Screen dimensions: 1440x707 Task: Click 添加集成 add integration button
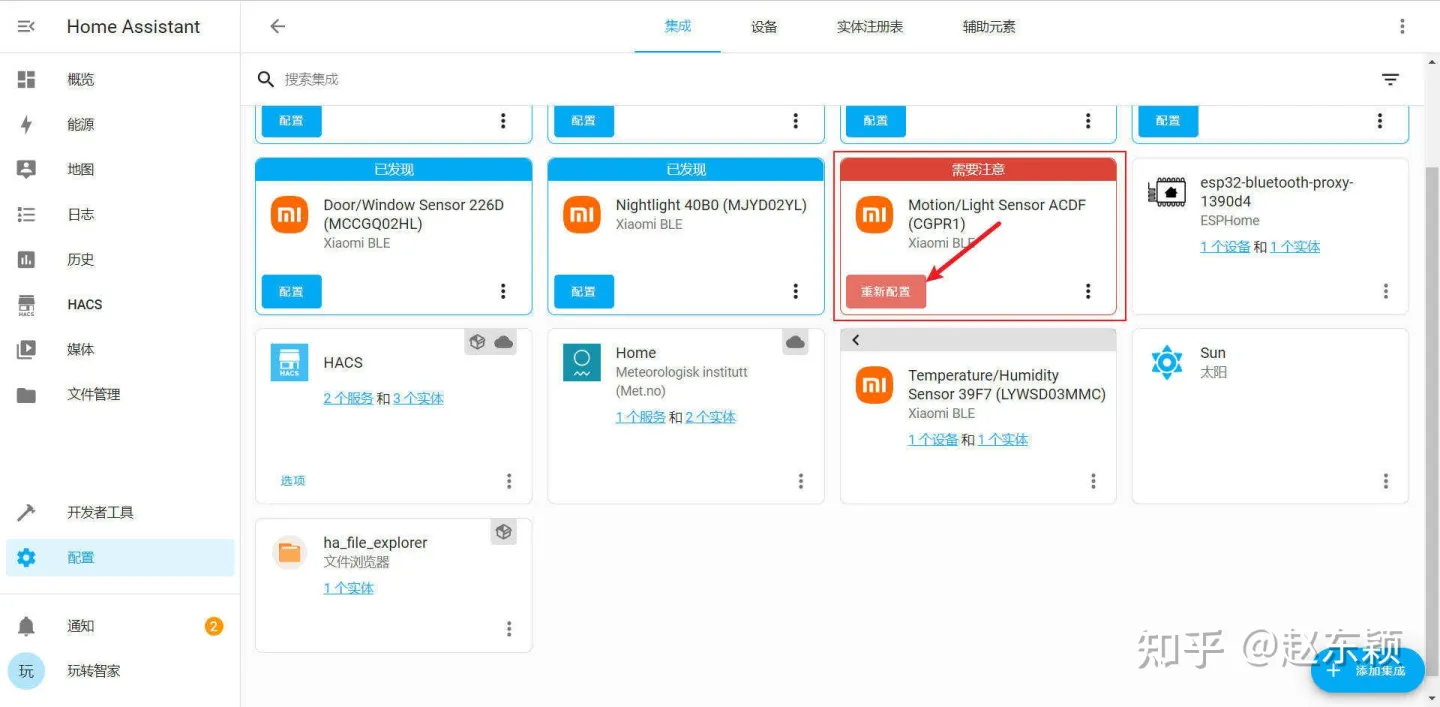pyautogui.click(x=1367, y=671)
